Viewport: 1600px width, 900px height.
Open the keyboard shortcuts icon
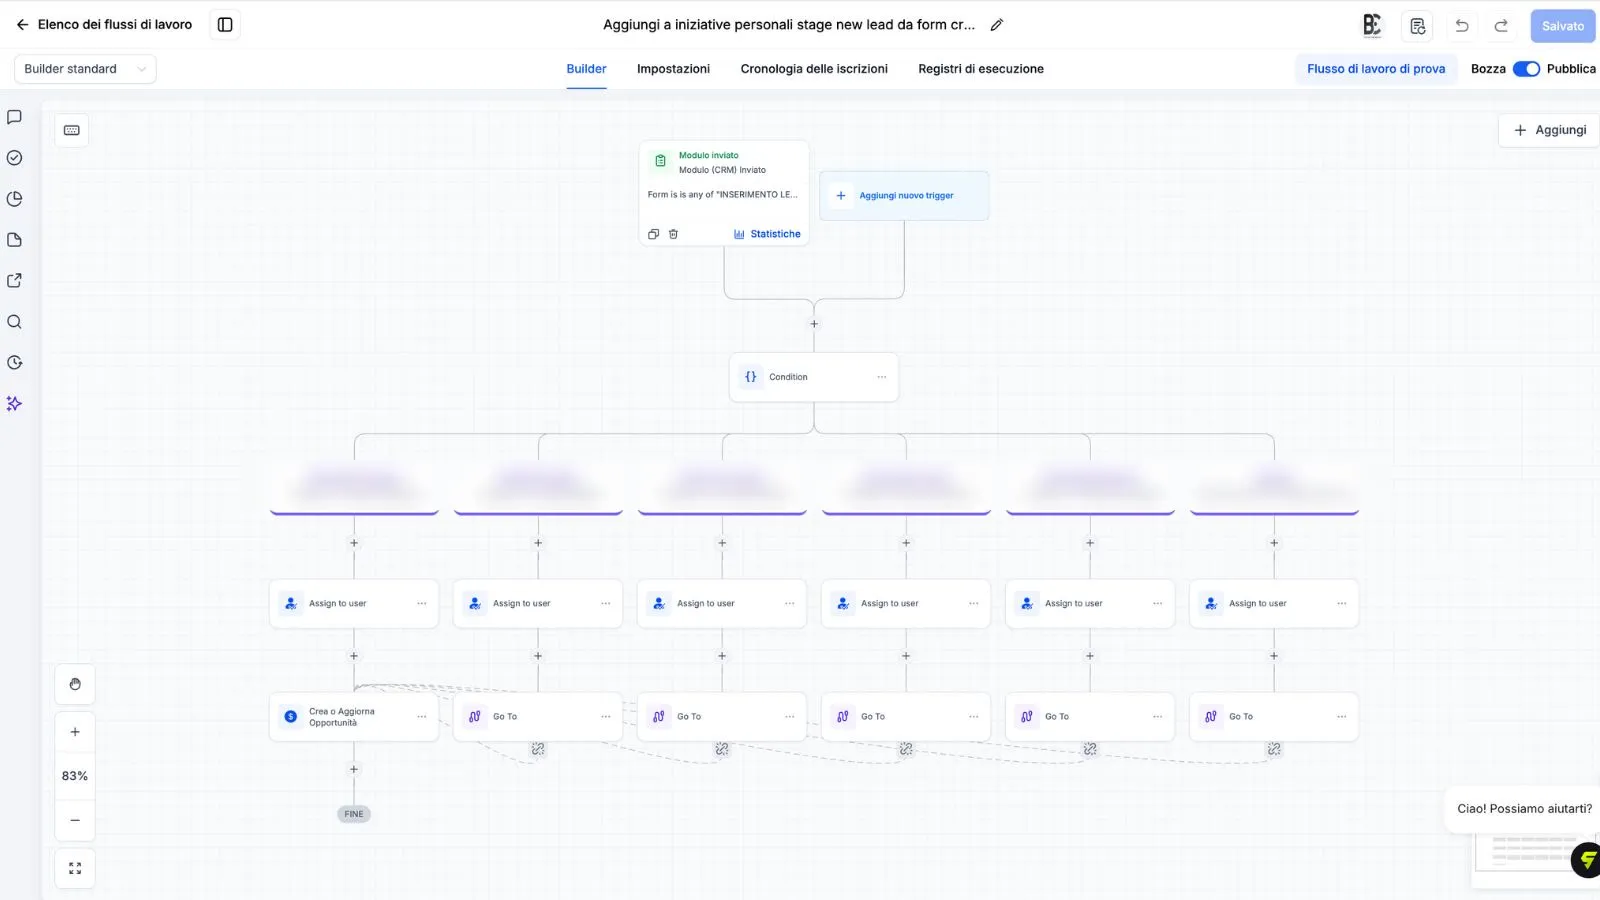[72, 130]
